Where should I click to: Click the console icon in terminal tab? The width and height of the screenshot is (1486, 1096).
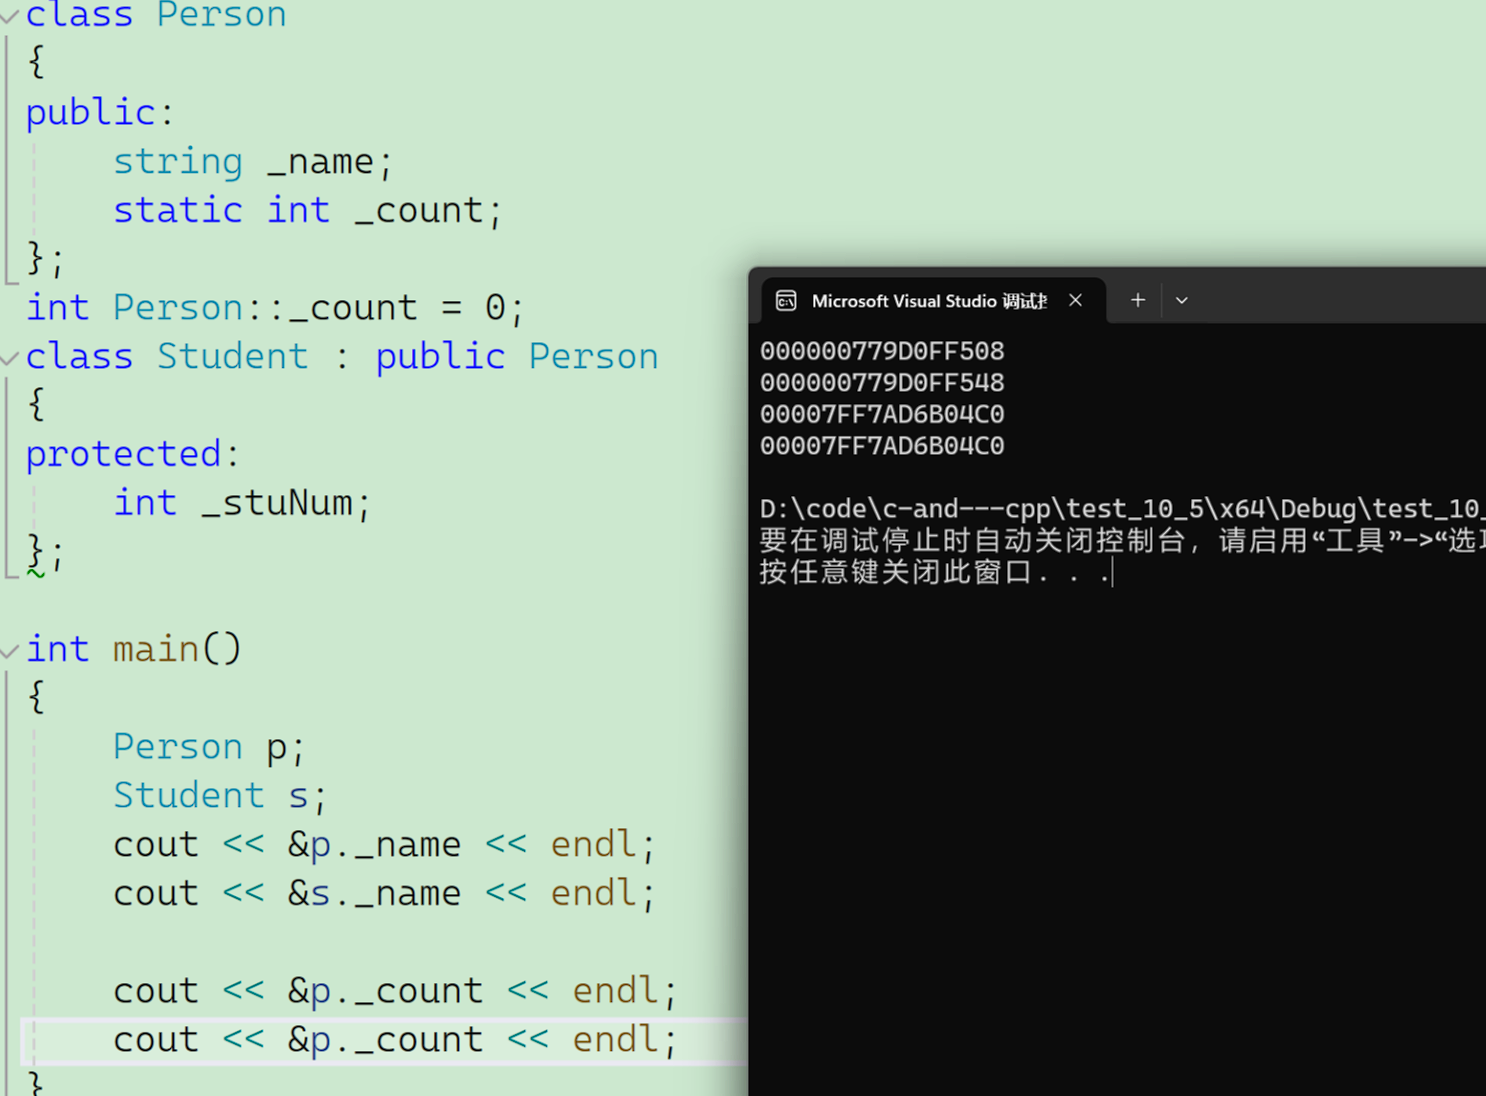786,300
